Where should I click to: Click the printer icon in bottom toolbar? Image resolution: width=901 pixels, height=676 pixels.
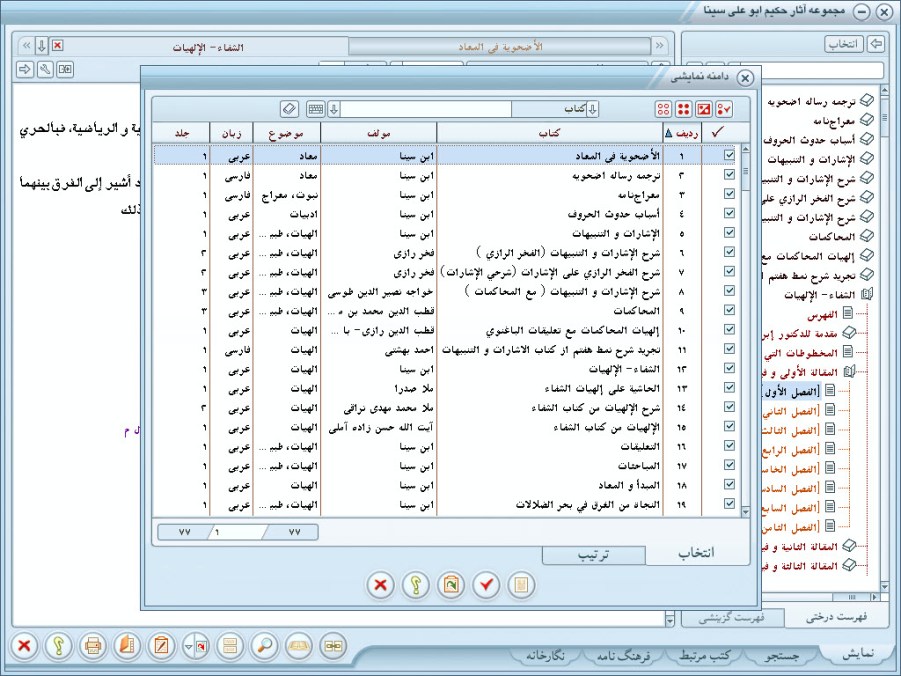[x=93, y=645]
